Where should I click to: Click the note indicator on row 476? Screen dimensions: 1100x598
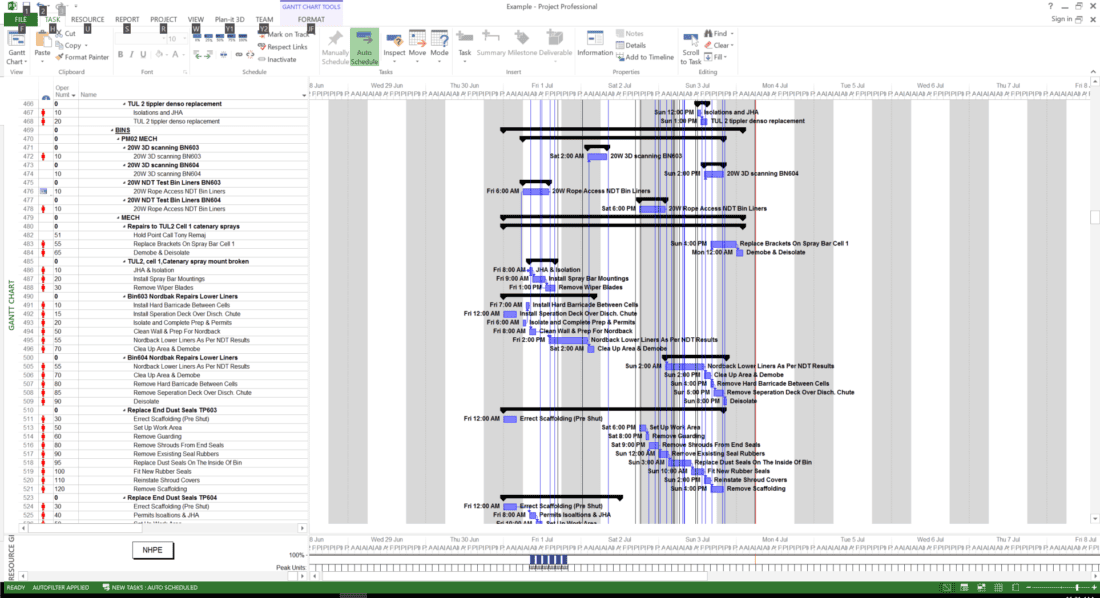click(43, 191)
